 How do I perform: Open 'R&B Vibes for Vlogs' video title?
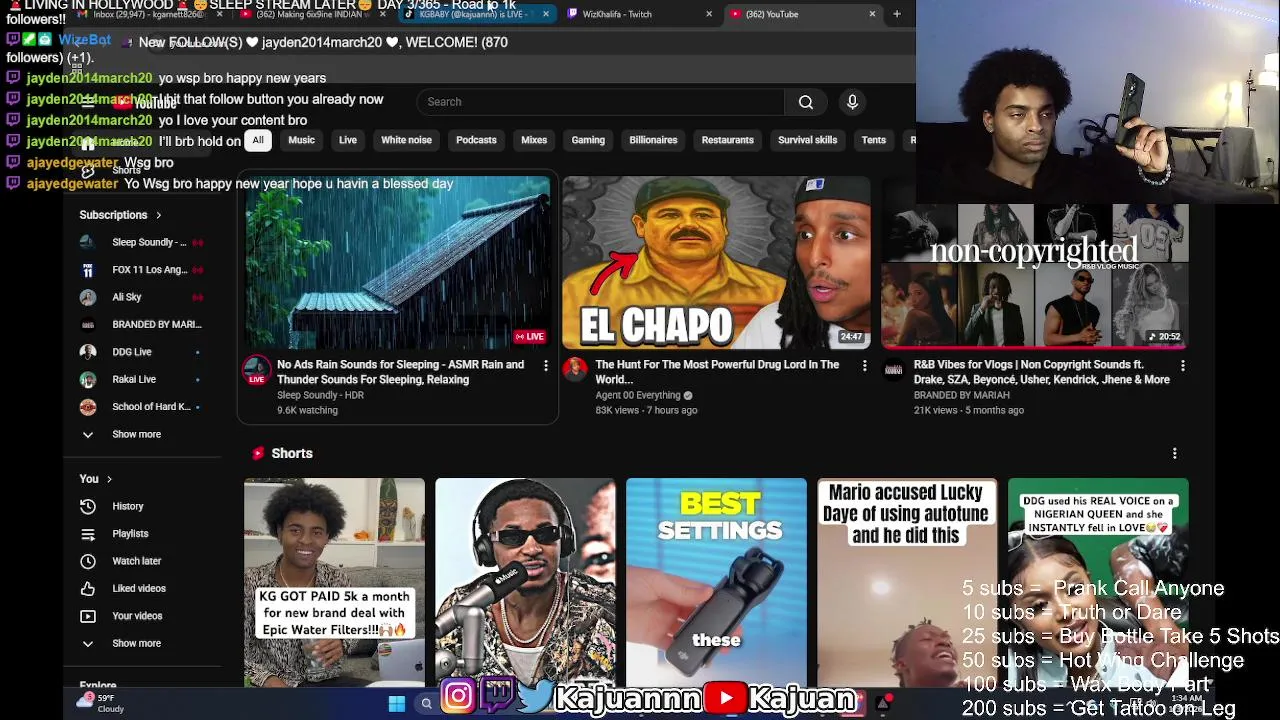point(1041,372)
